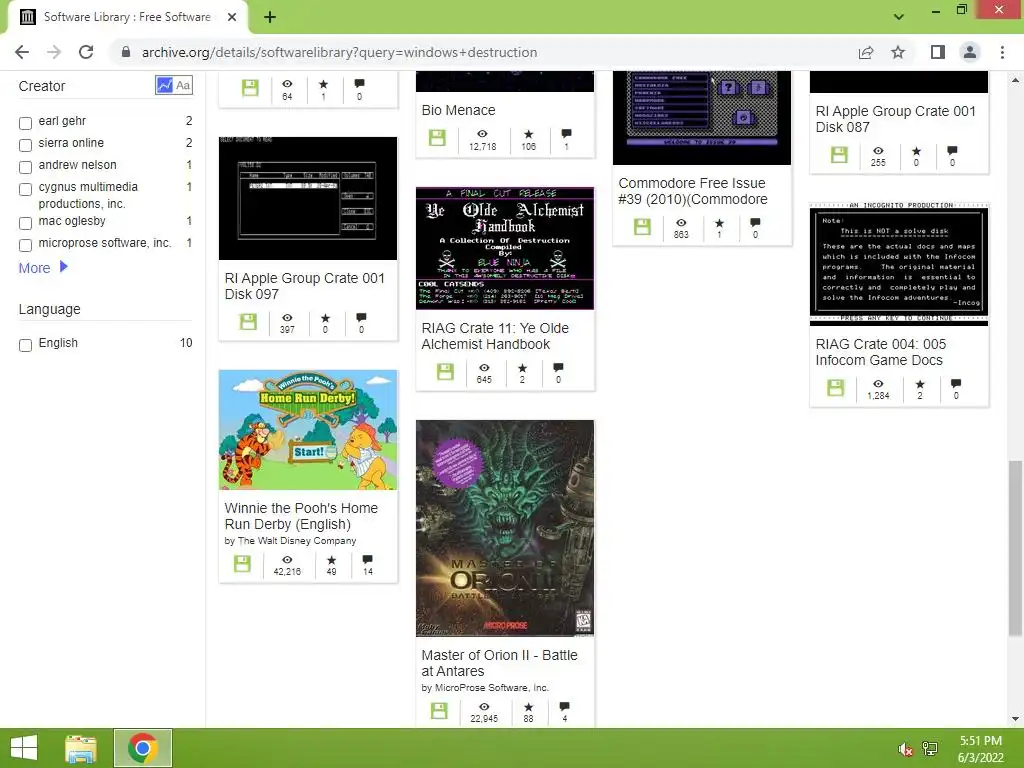Click floppy icon under Alchemist Handbook card

click(445, 372)
